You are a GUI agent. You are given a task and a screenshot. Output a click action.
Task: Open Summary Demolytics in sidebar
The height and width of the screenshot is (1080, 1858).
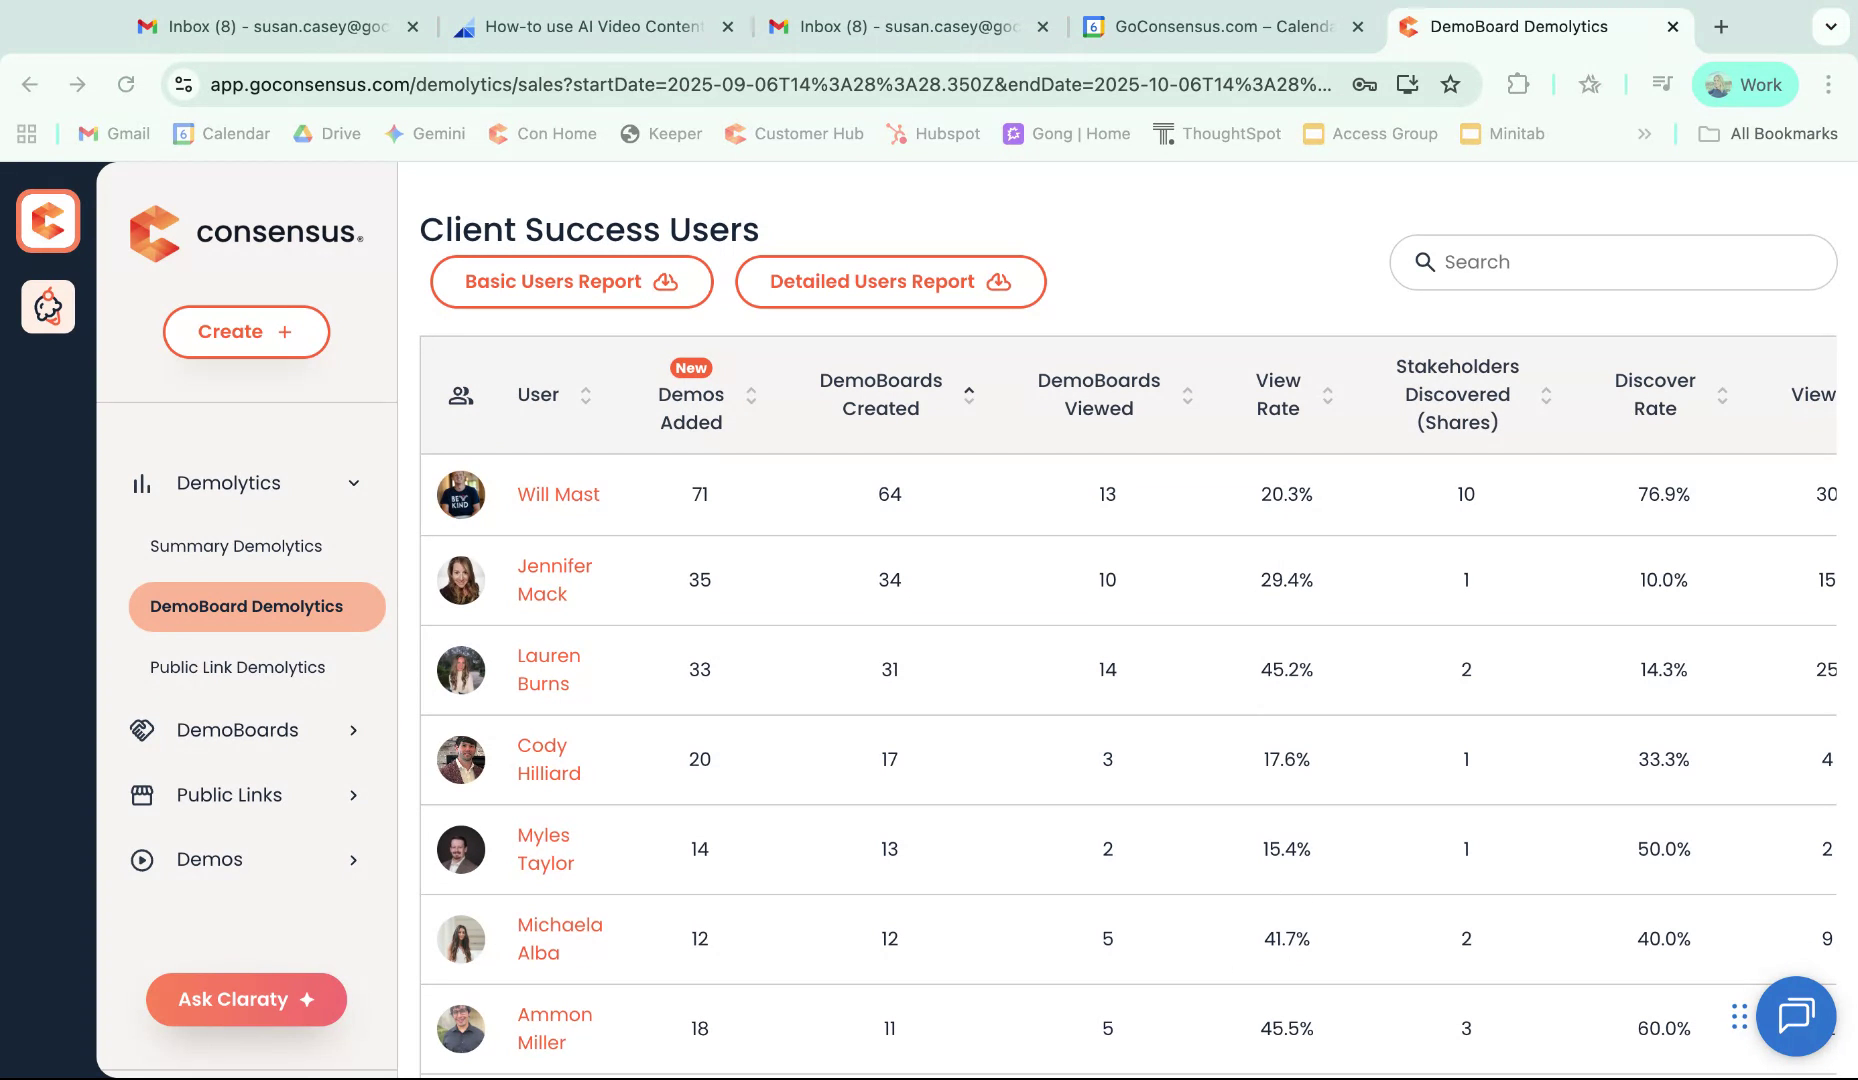coord(236,546)
